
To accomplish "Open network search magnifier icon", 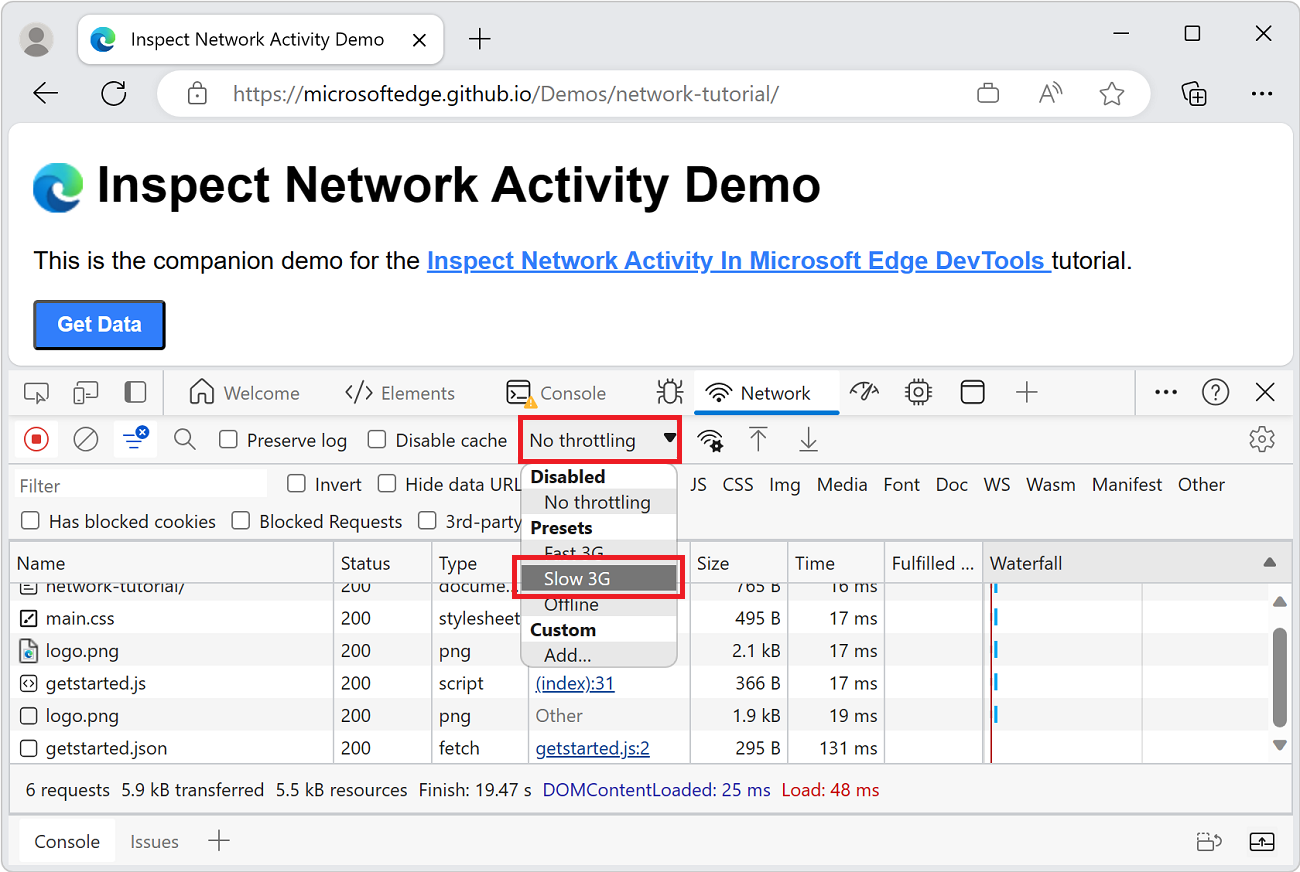I will [x=185, y=439].
